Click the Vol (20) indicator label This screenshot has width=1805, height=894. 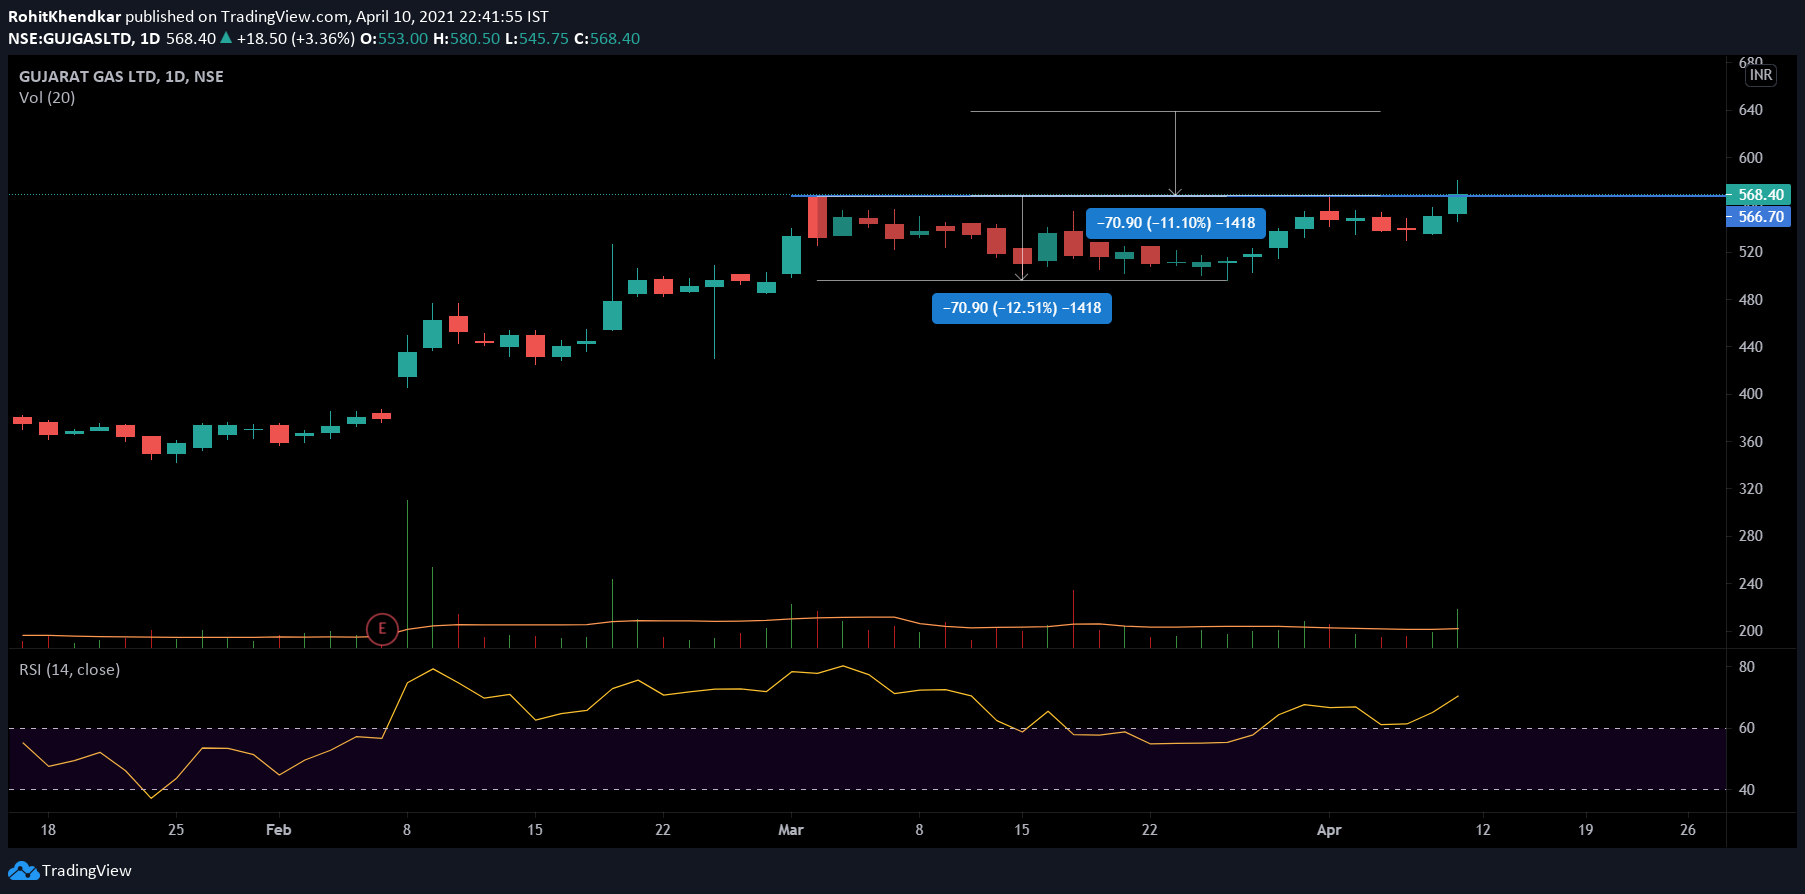[47, 98]
